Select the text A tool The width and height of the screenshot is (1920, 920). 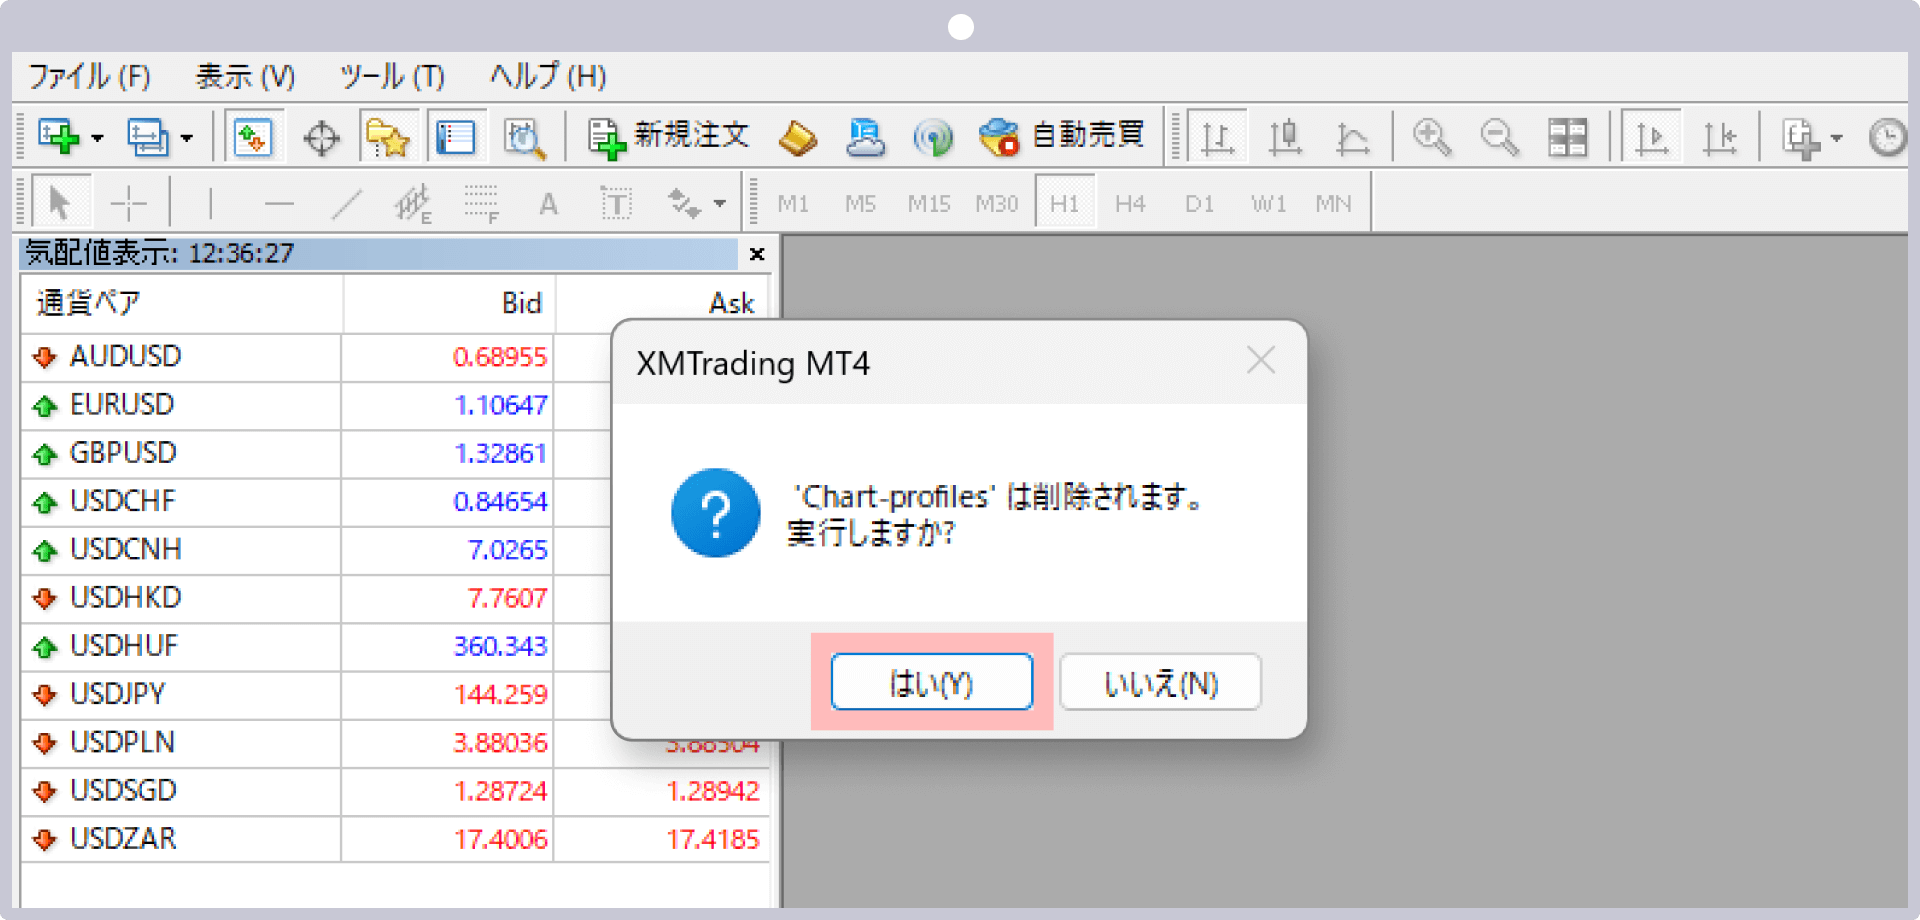[x=548, y=204]
